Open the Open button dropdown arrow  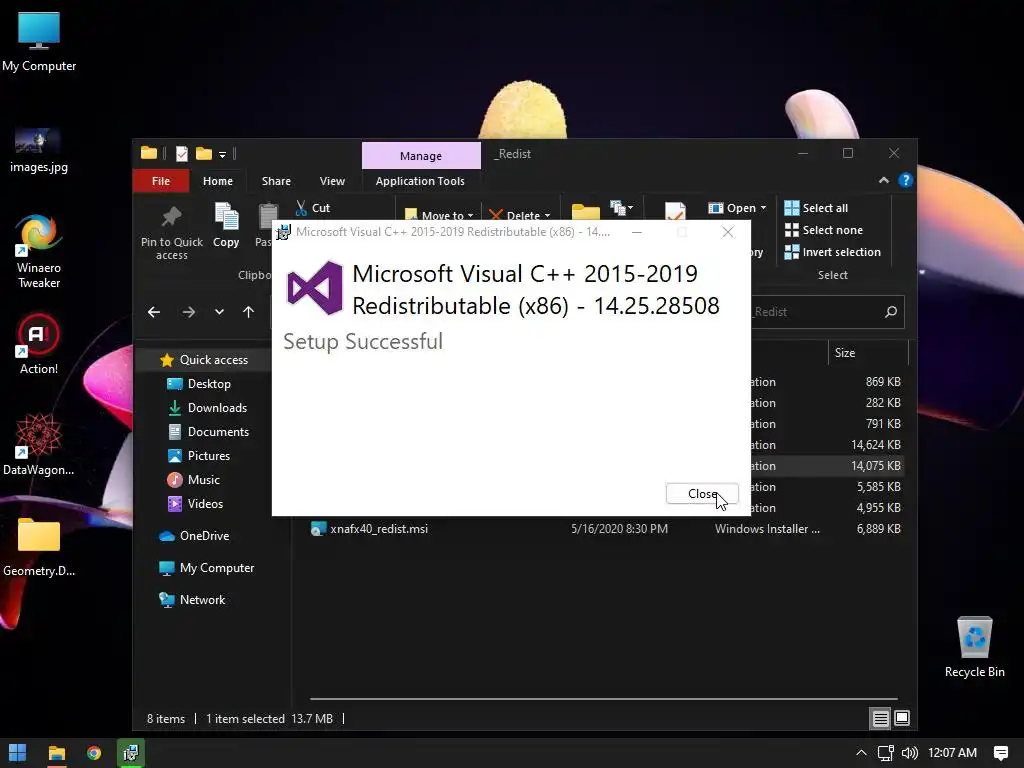(x=763, y=208)
